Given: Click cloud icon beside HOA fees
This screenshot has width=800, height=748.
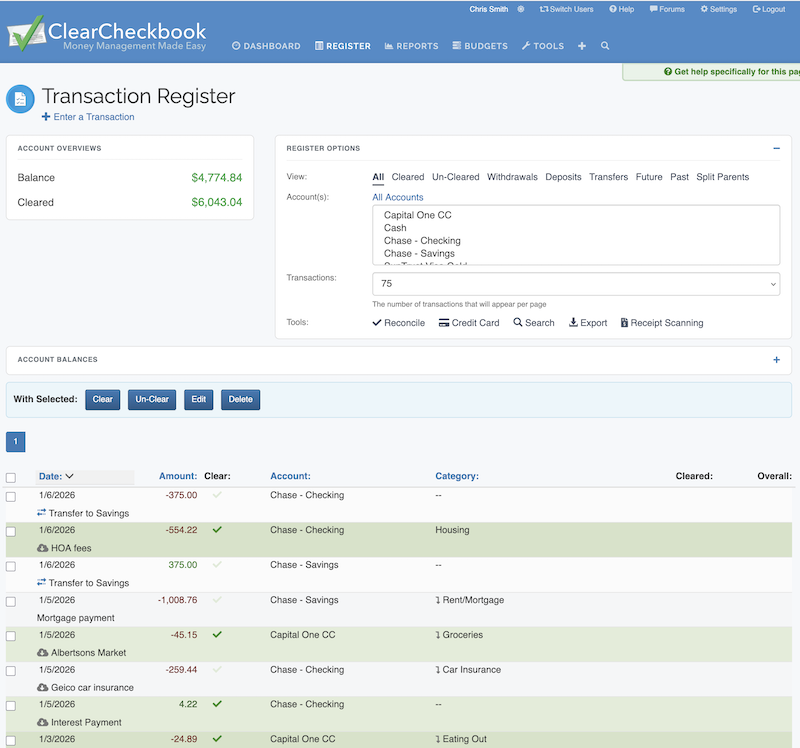Looking at the screenshot, I should click(43, 548).
